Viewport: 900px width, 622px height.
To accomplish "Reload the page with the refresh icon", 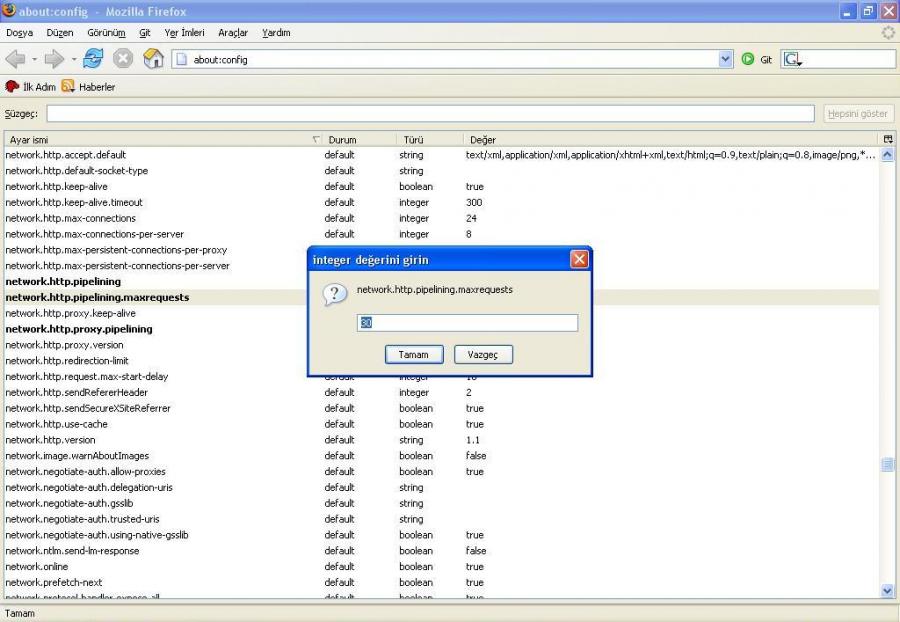I will tap(94, 59).
